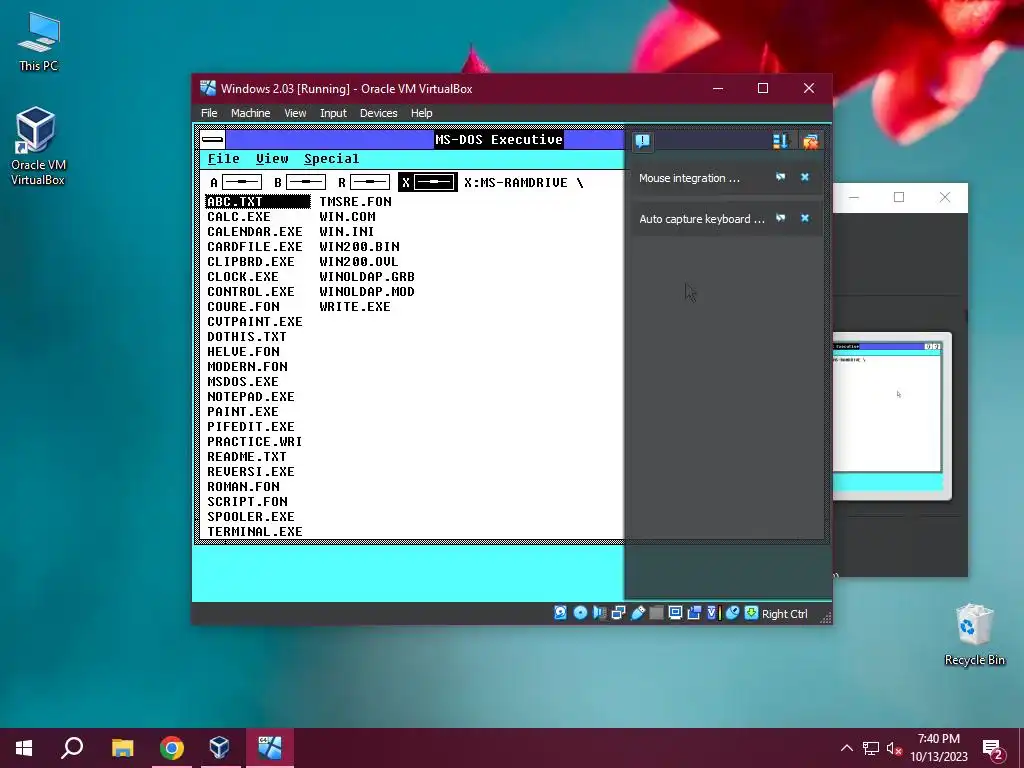
Task: Select PAINT.EXE in the file list
Action: 242,412
